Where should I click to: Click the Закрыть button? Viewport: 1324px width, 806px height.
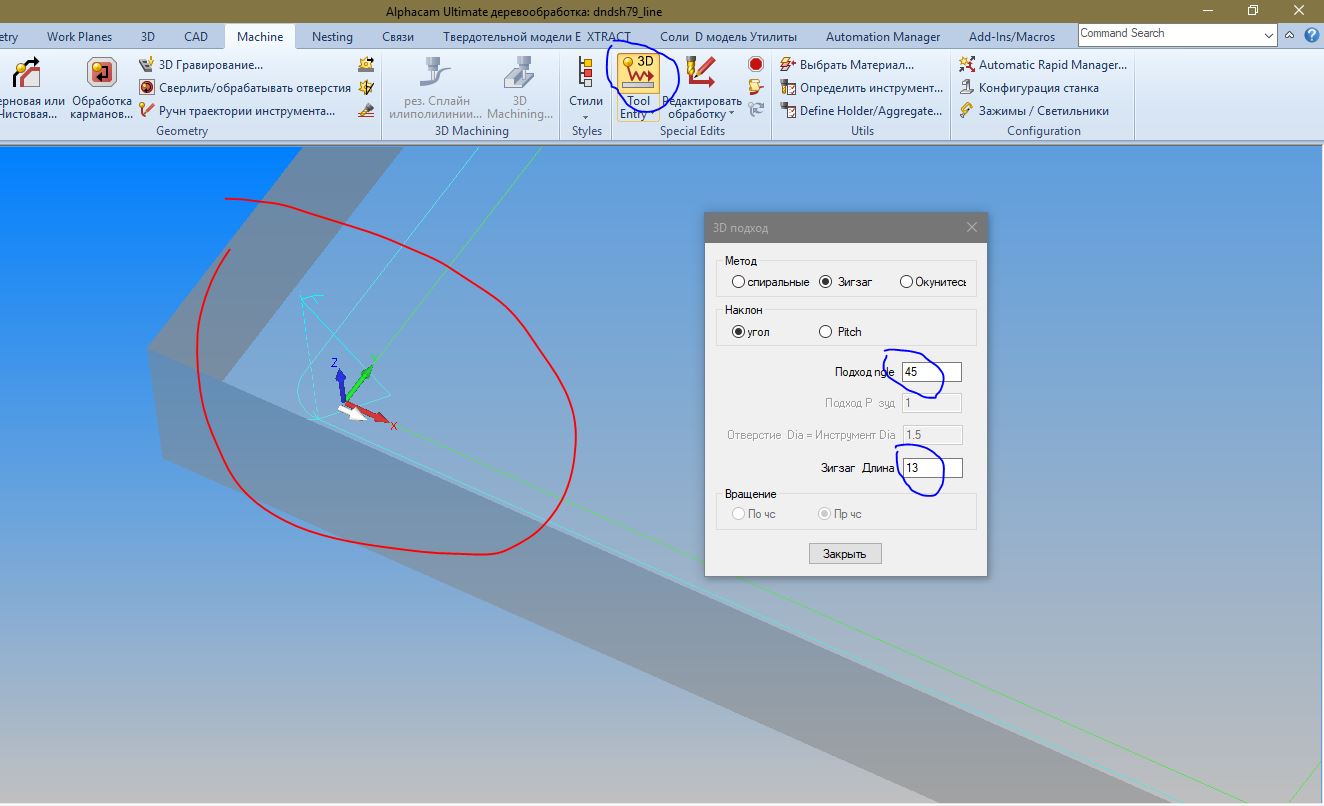pos(845,553)
